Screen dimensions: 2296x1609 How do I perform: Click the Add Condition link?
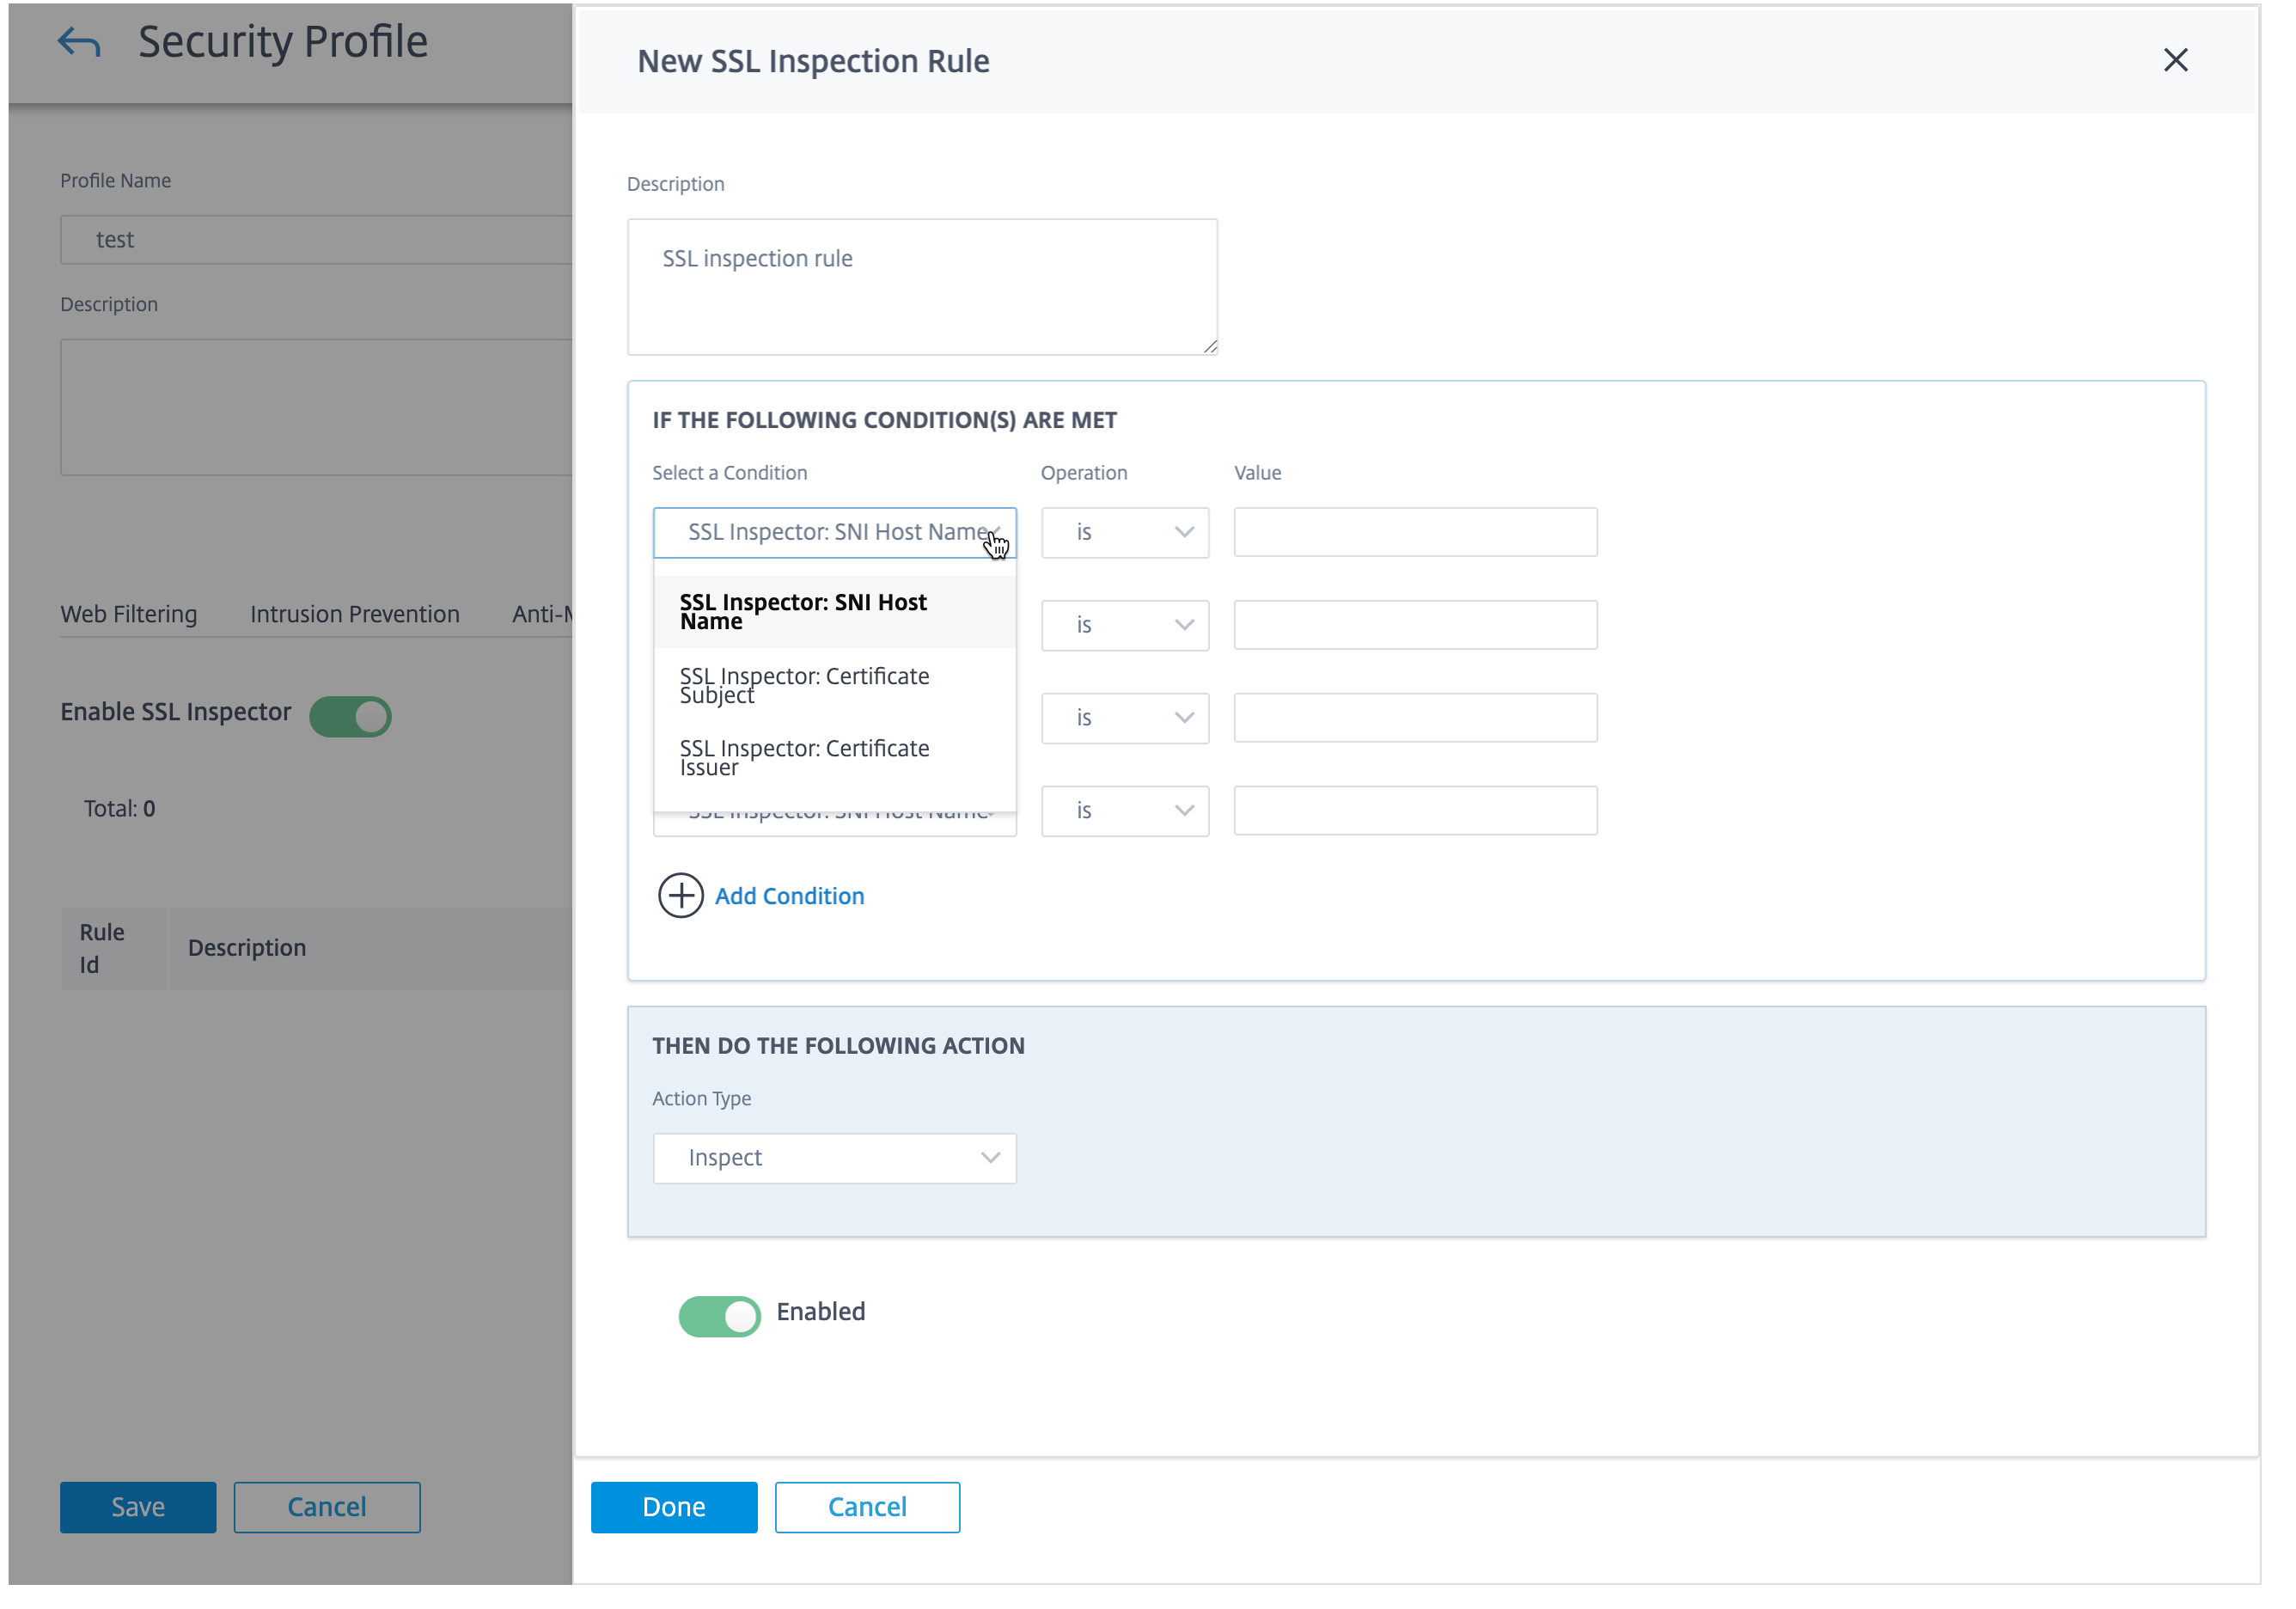coord(789,896)
